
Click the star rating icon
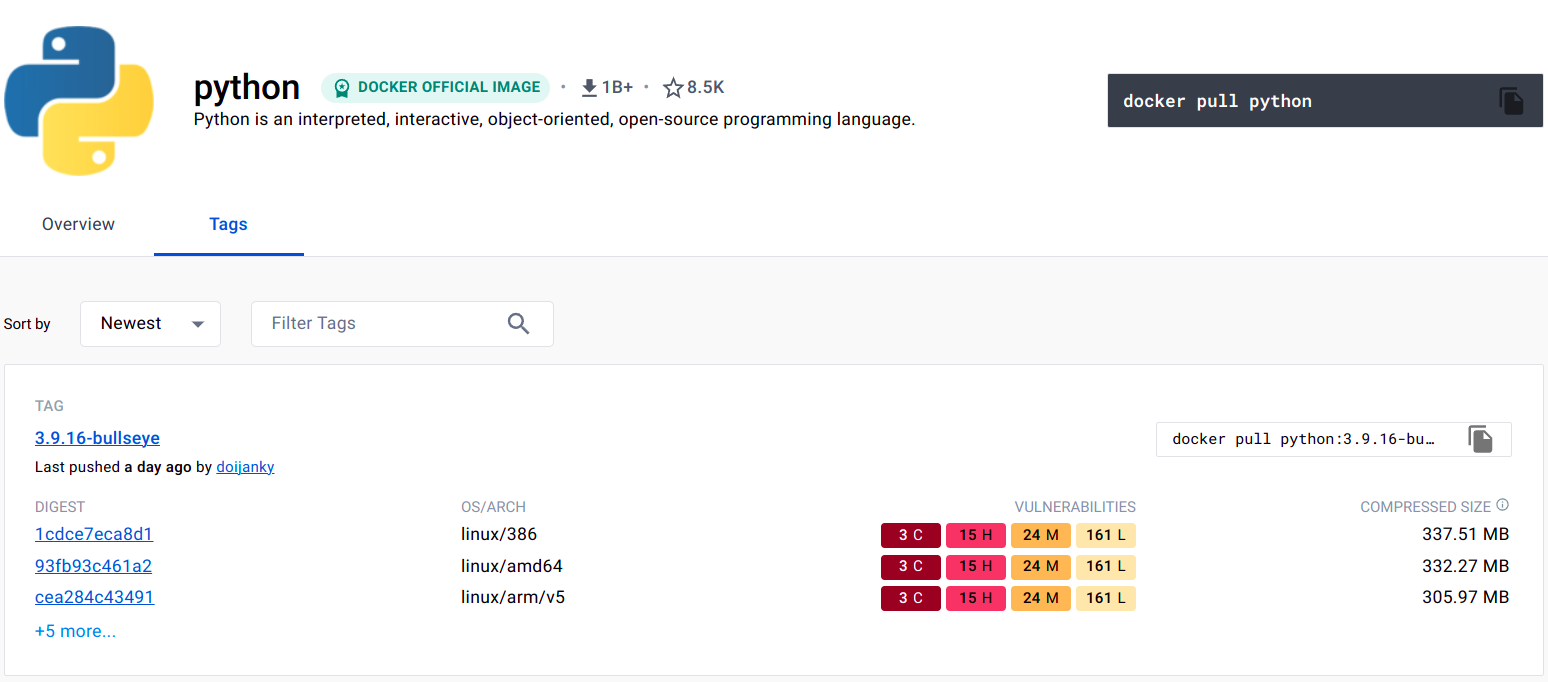(673, 88)
